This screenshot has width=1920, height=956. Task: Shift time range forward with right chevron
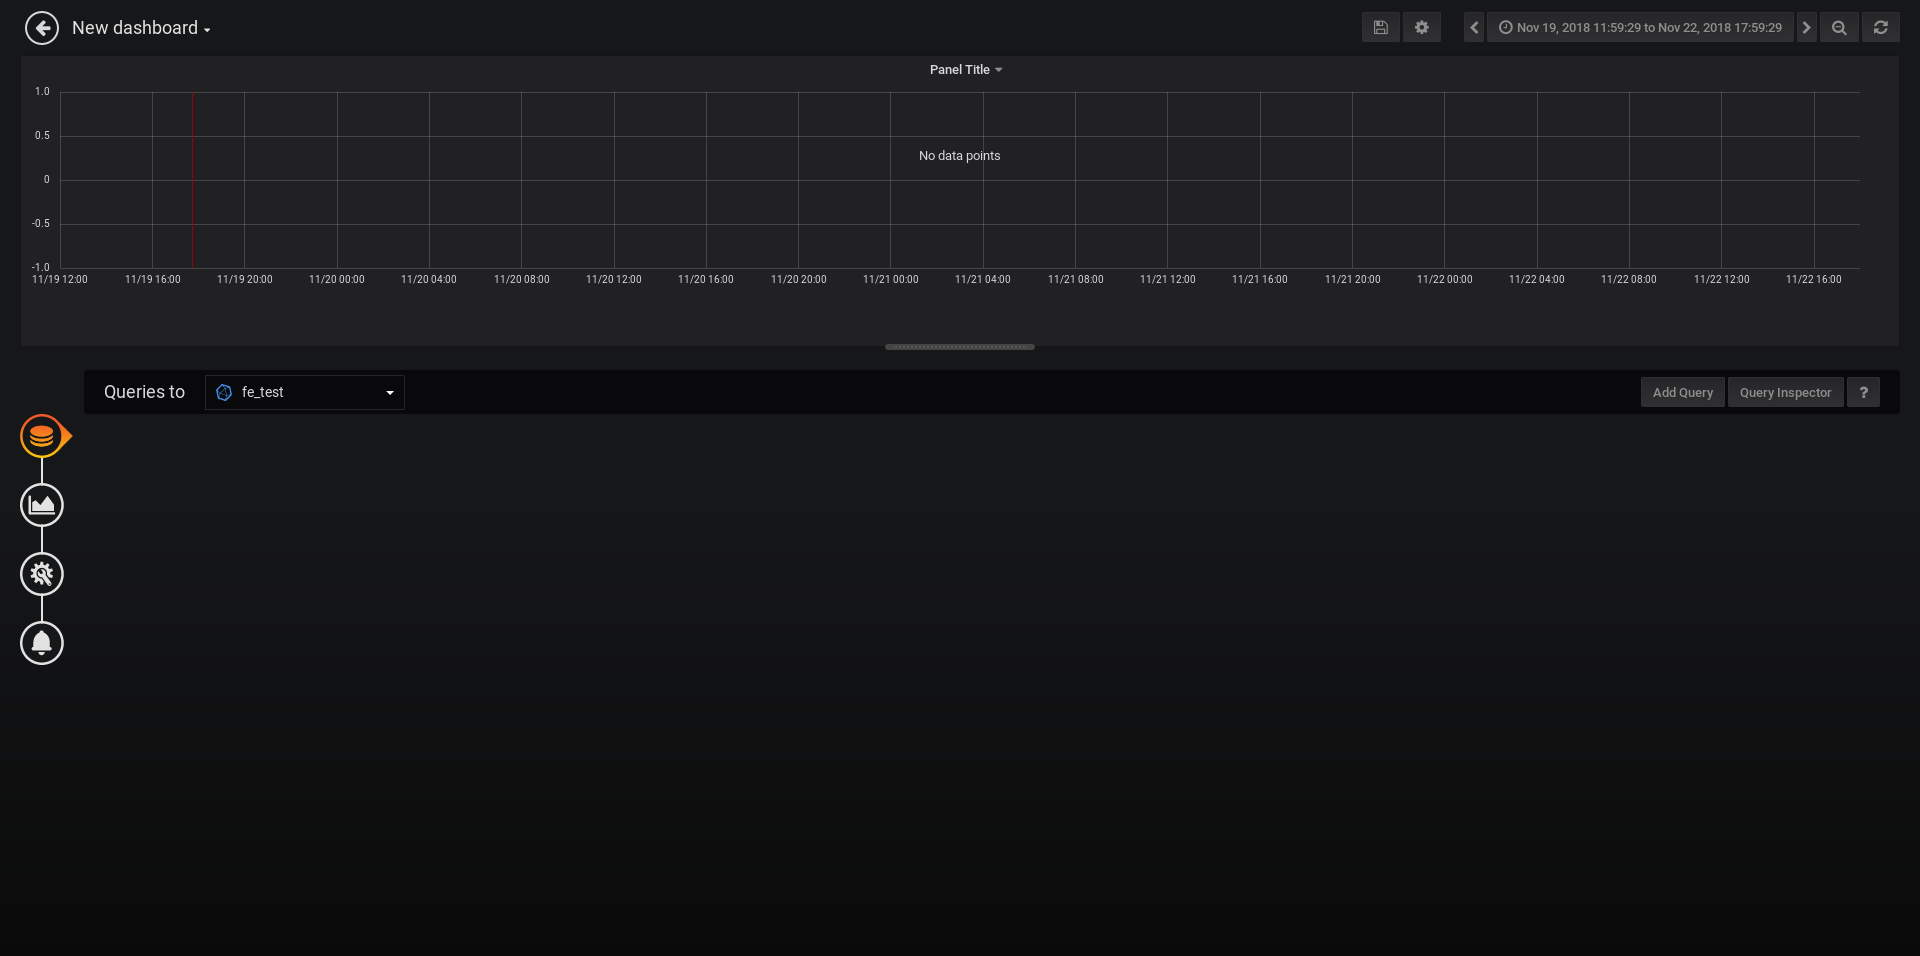pyautogui.click(x=1805, y=27)
